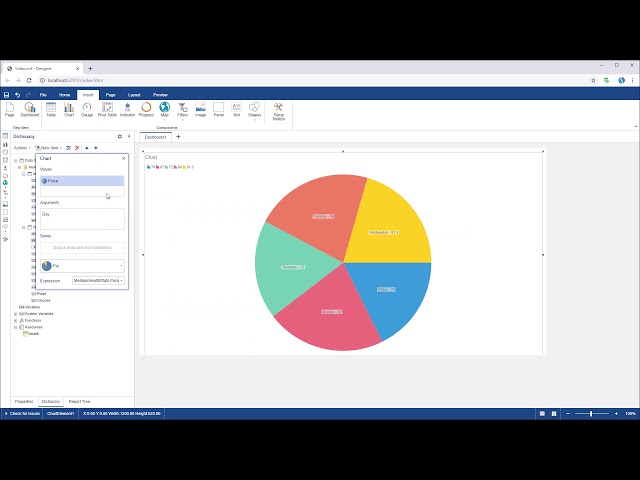Viewport: 640px width, 480px height.
Task: Close the Chart editor popup
Action: tap(124, 158)
